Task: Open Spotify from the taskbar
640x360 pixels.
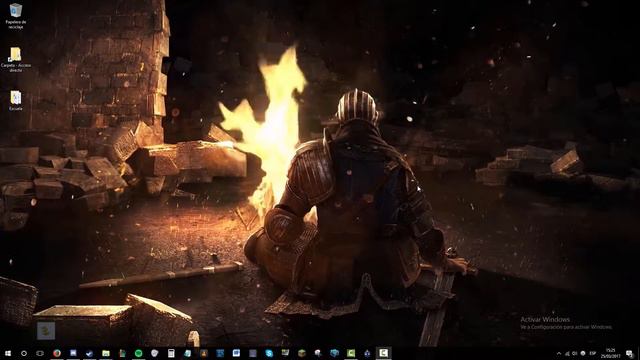Action: coord(138,353)
